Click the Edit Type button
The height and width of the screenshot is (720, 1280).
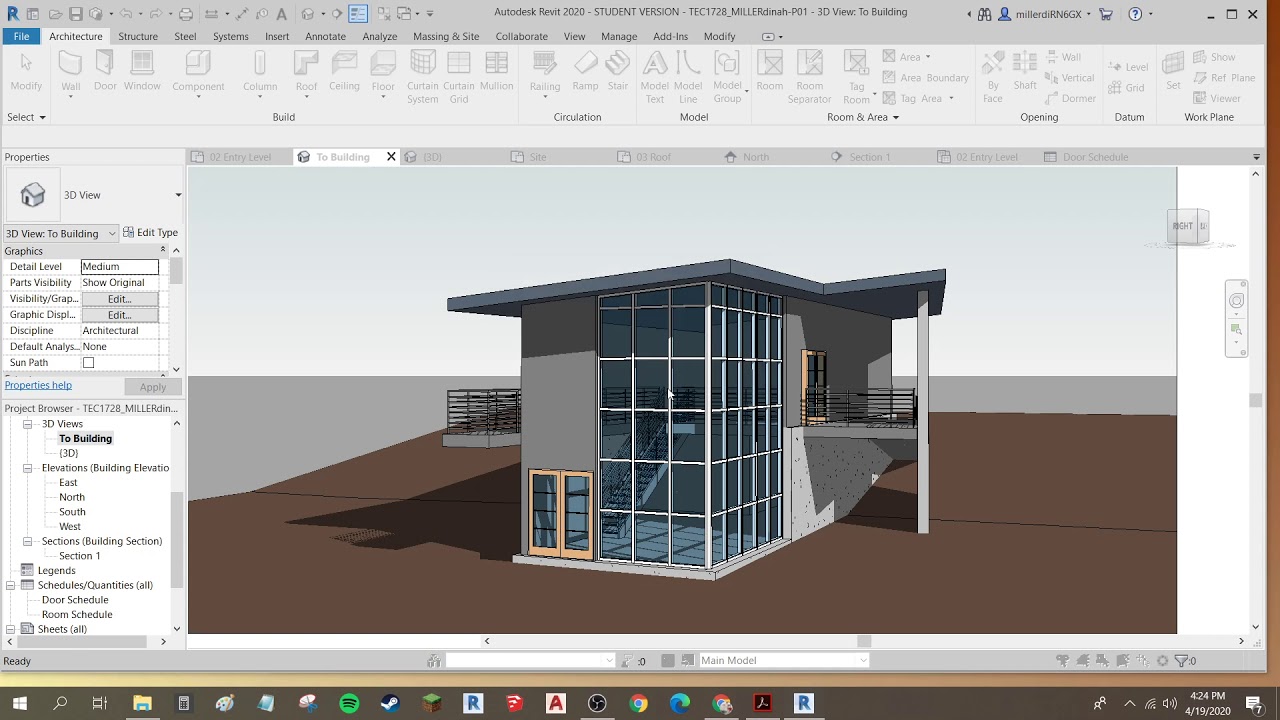pos(150,233)
